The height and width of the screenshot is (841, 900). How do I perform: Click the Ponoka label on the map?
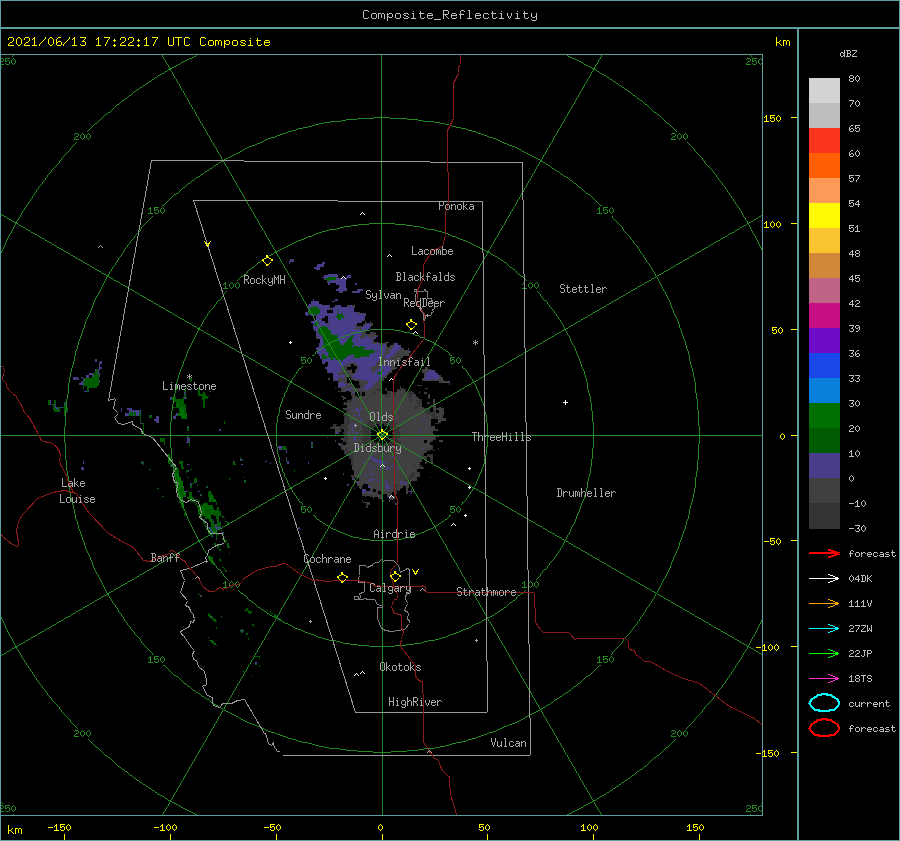click(x=456, y=206)
